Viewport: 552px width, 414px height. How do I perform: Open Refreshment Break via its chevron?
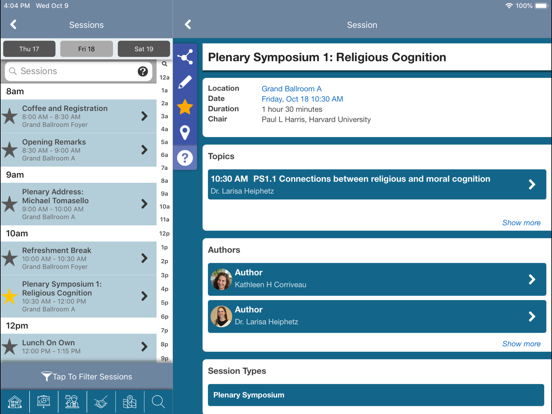(x=144, y=258)
